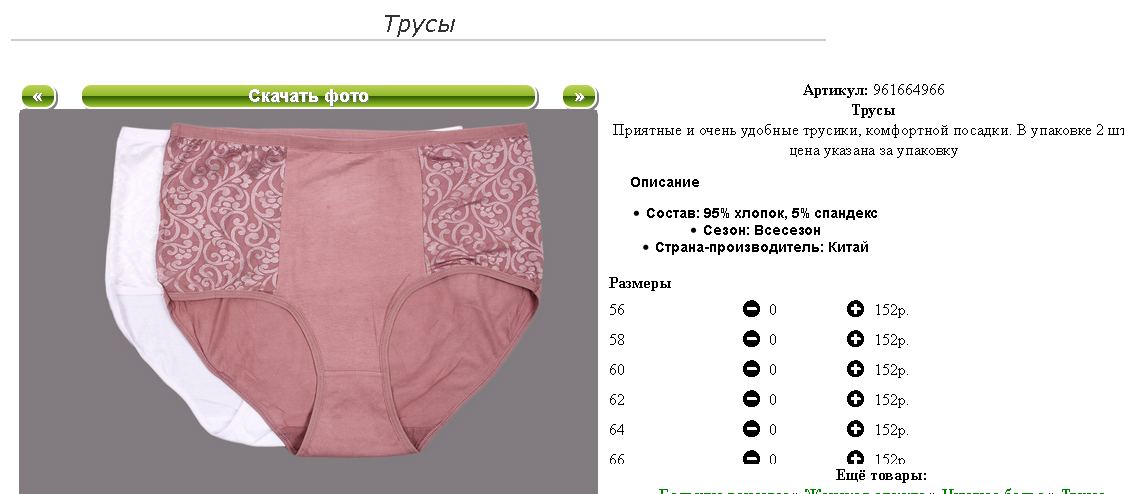Remove one item of size 62
This screenshot has height=494, width=1124.
coord(751,399)
